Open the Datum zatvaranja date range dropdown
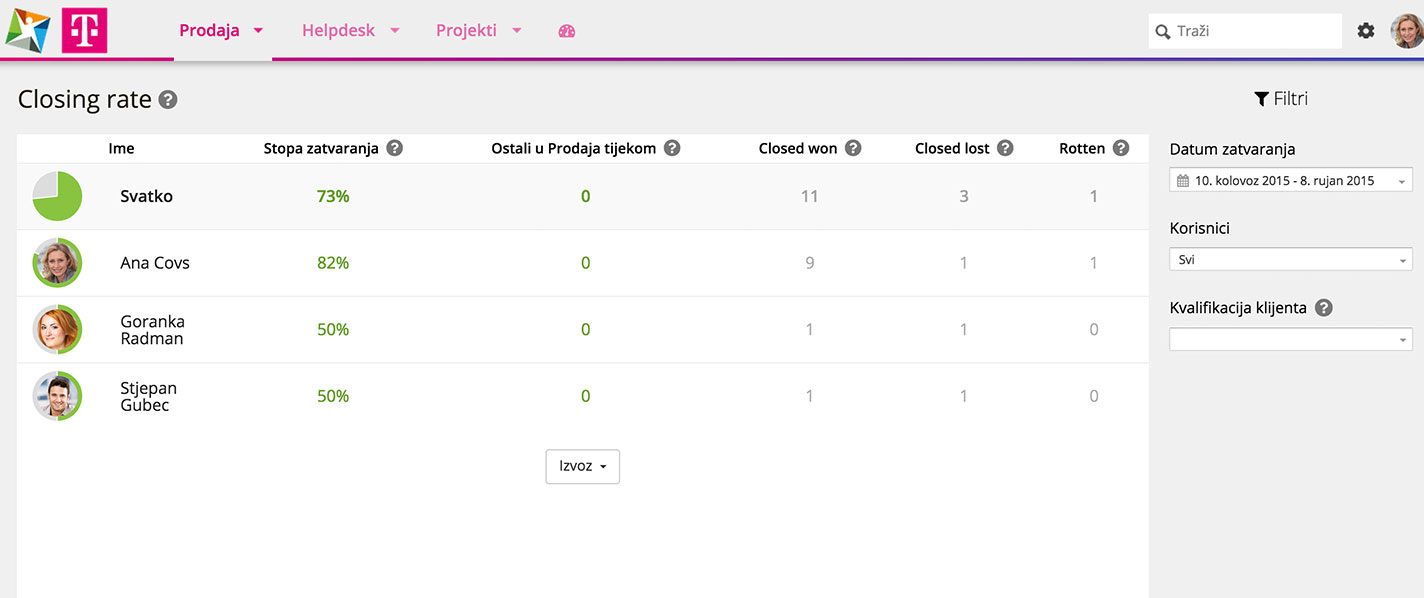This screenshot has height=598, width=1424. coord(1290,181)
